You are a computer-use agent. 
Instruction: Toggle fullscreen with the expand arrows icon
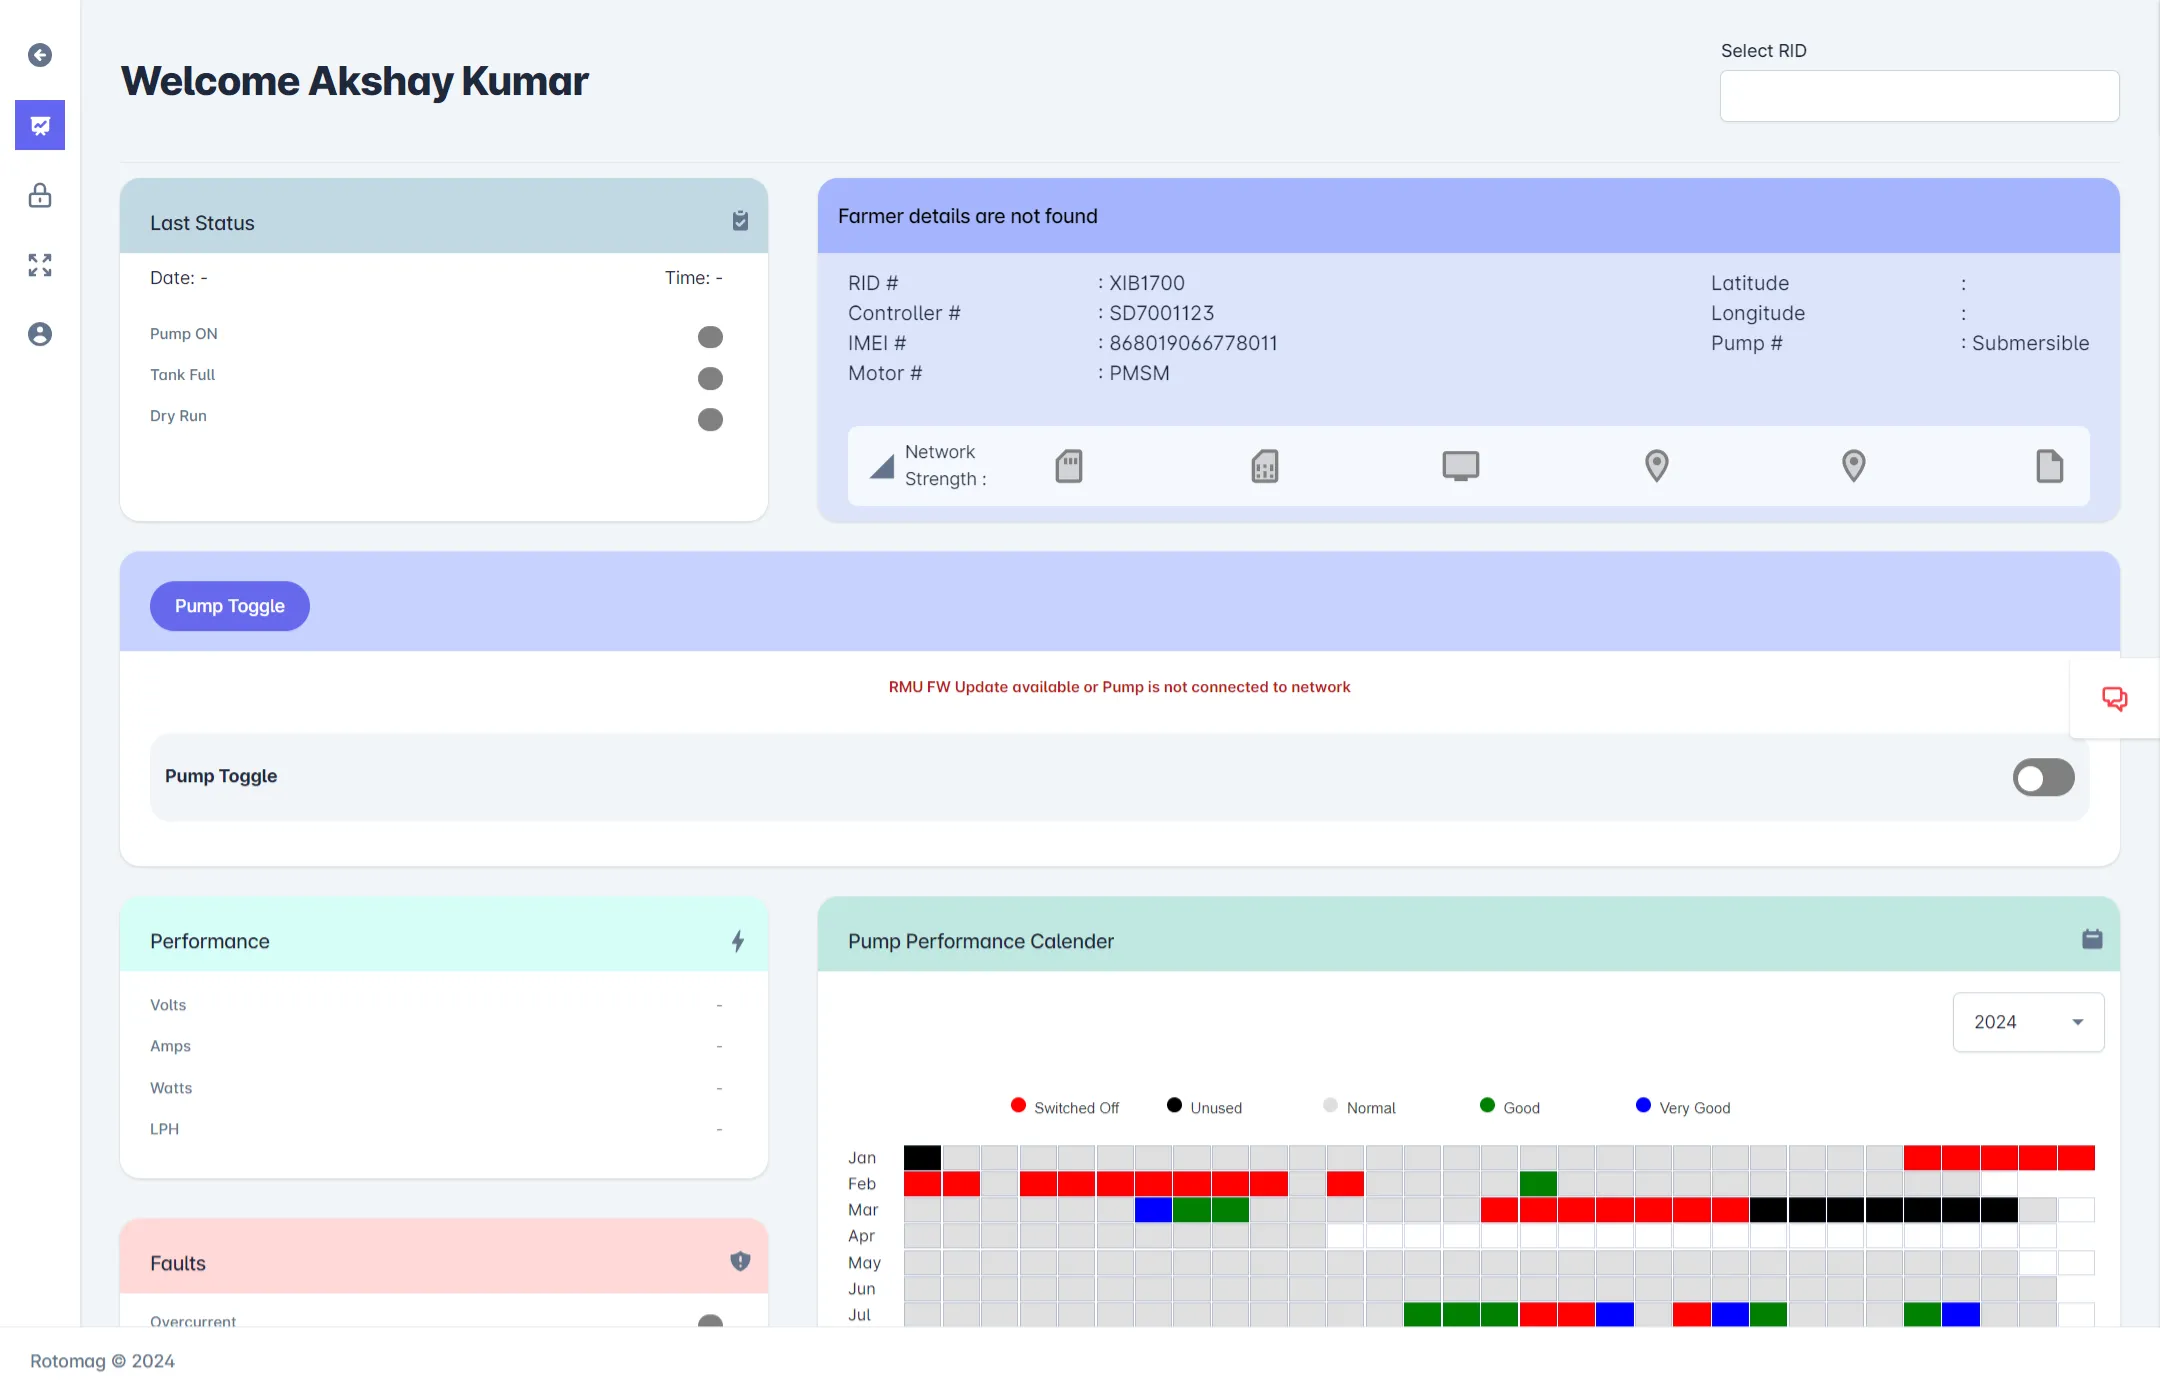[40, 265]
